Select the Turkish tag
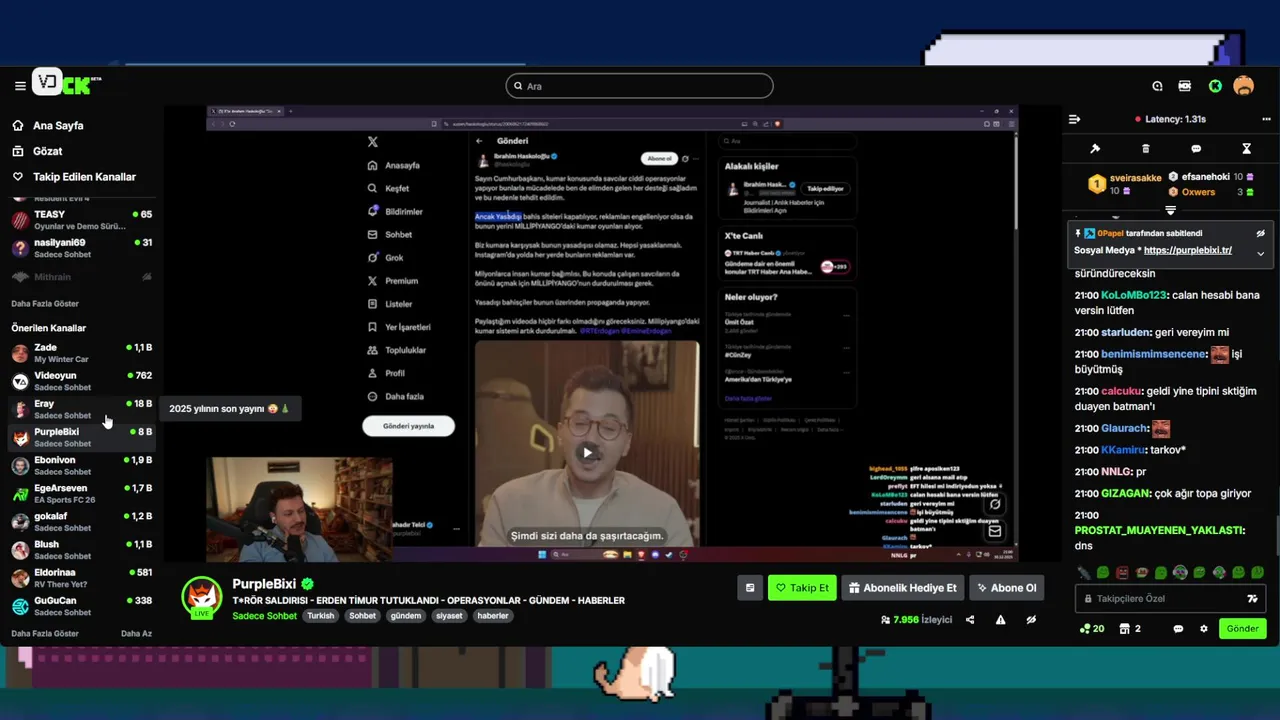The image size is (1280, 720). (x=321, y=616)
